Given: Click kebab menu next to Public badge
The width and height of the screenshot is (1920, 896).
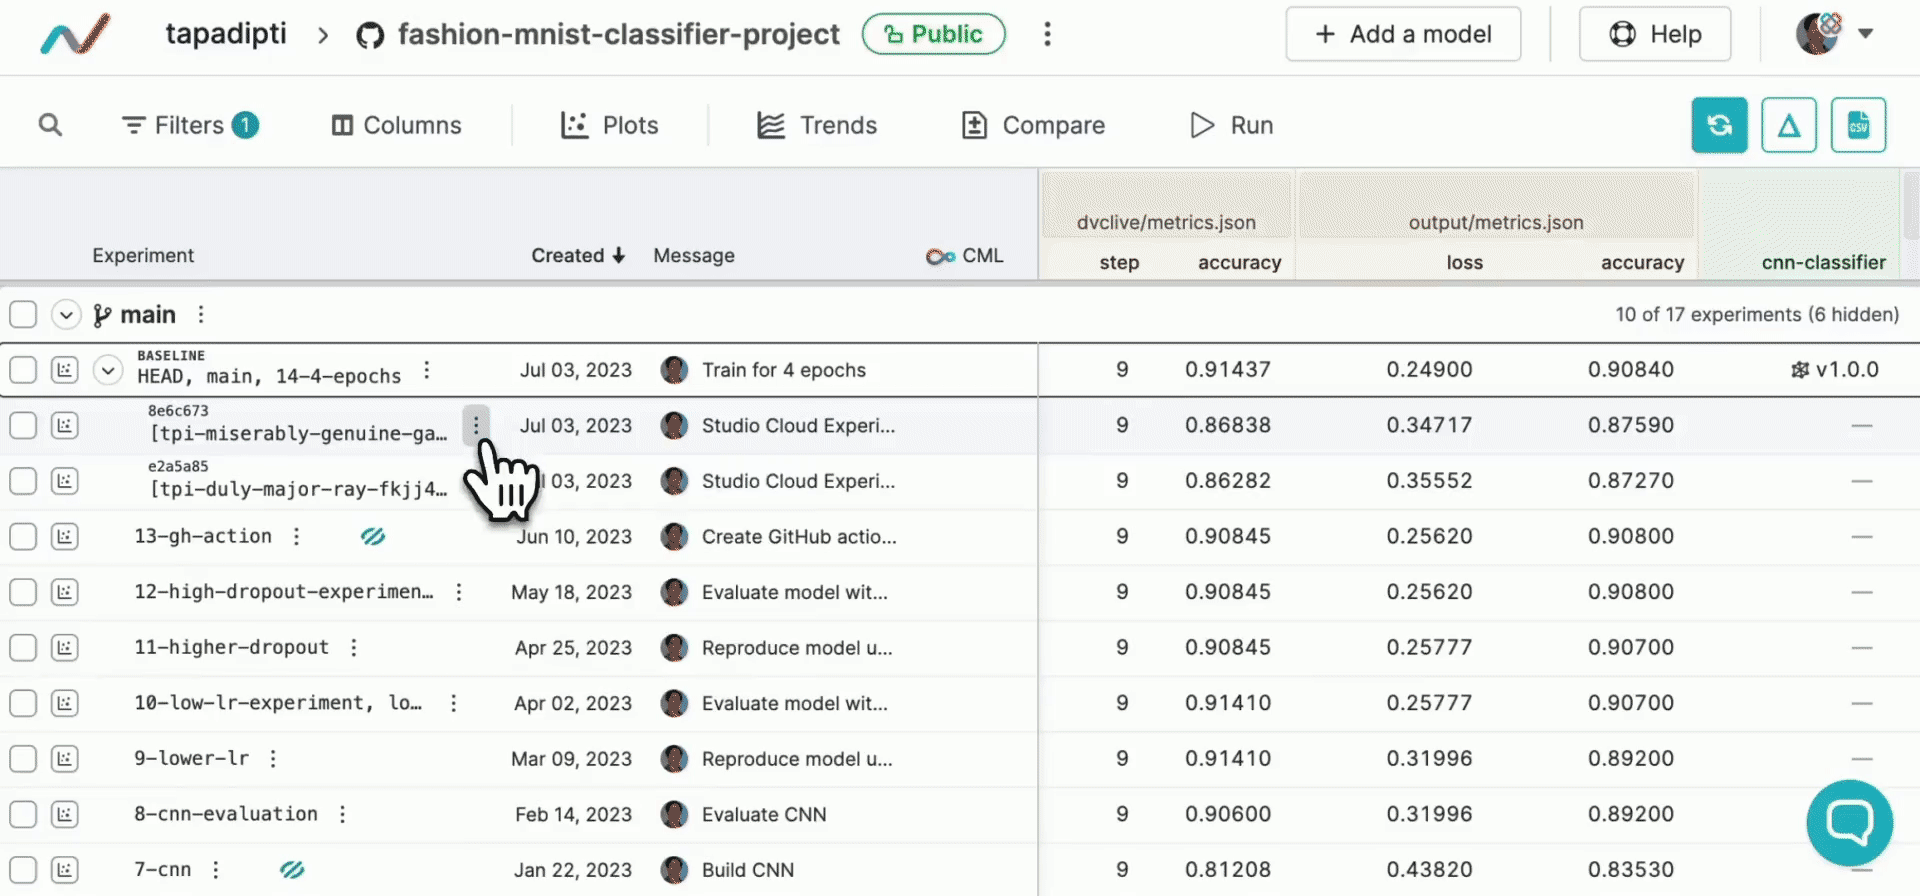Looking at the screenshot, I should 1047,34.
